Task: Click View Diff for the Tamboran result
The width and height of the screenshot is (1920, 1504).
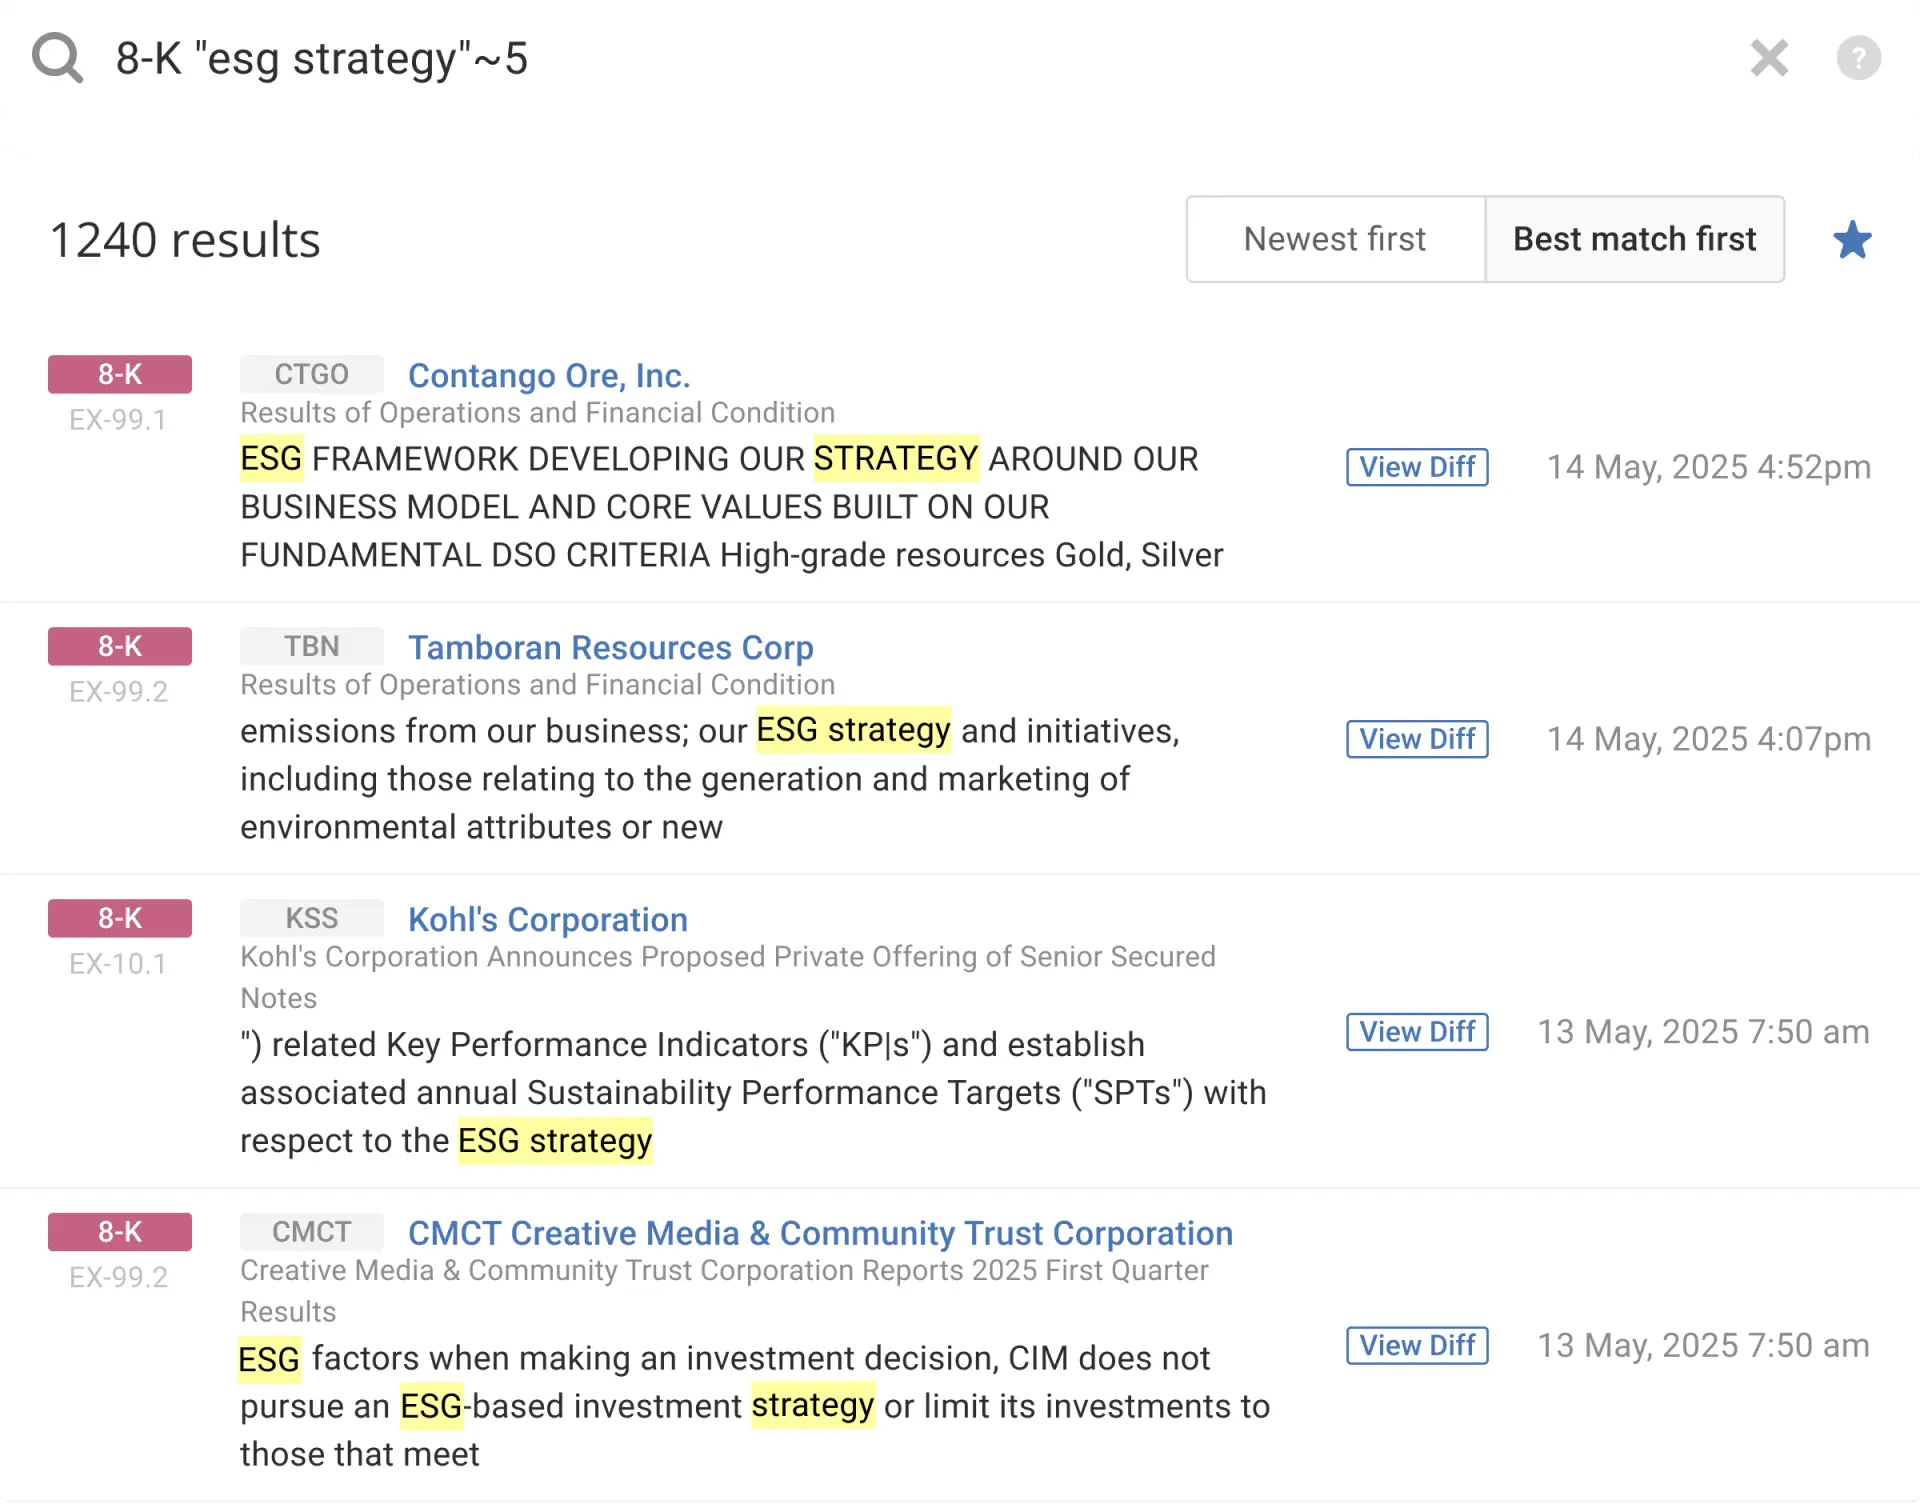Action: [1417, 739]
